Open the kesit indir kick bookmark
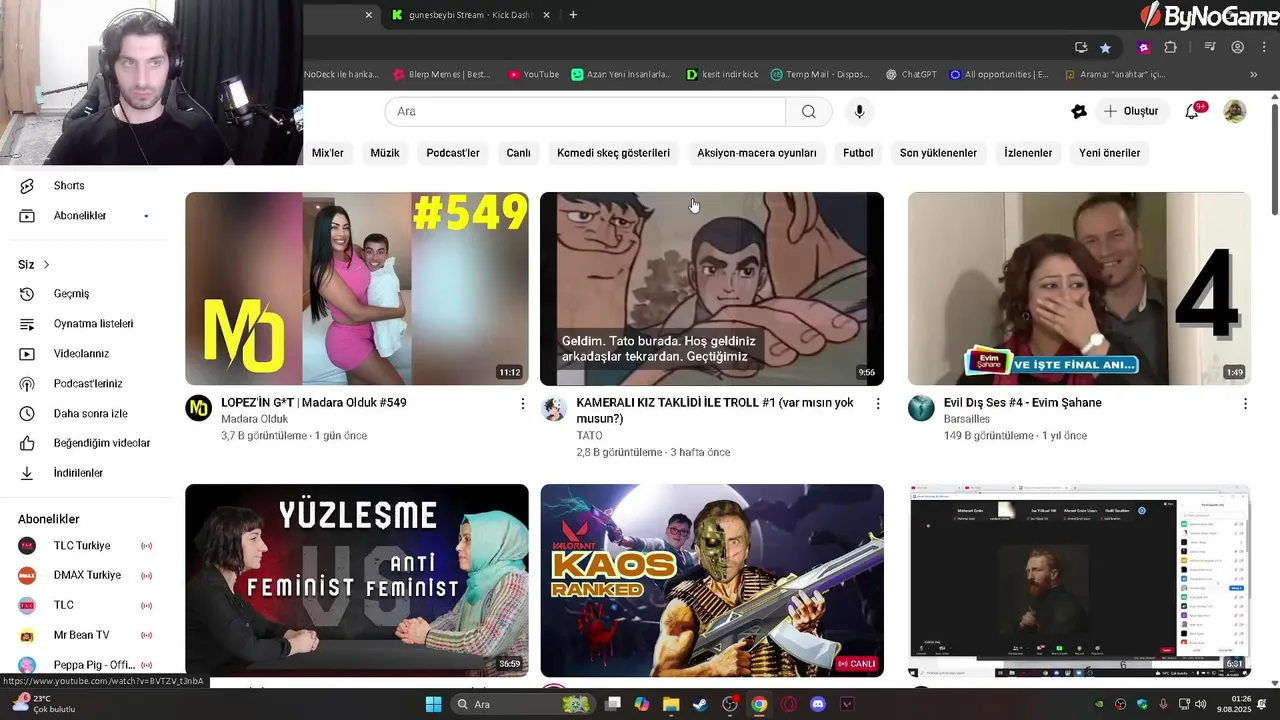 pos(722,74)
